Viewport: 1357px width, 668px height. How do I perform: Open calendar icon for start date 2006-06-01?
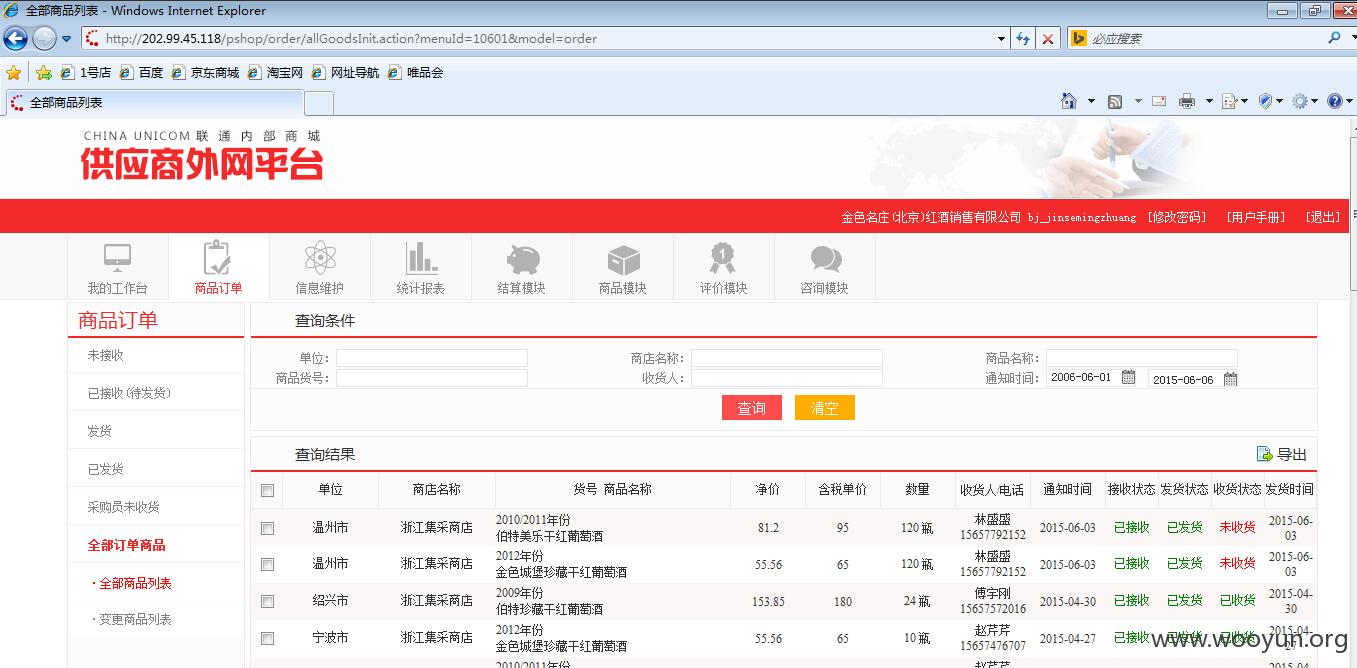tap(1128, 378)
